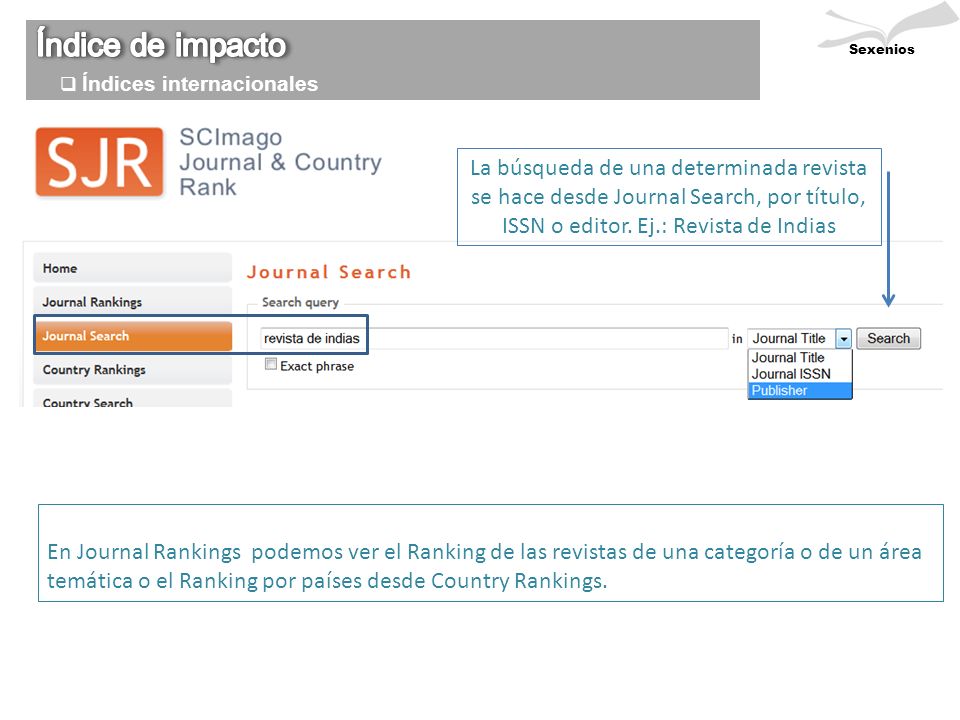Open Journal Rankings in the sidebar
The height and width of the screenshot is (720, 960).
point(133,302)
